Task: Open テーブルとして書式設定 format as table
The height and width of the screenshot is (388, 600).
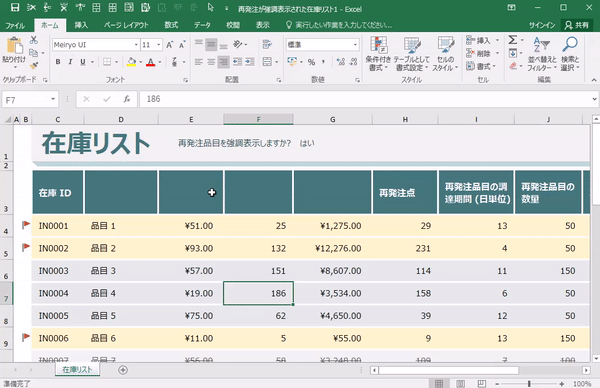Action: [x=412, y=54]
